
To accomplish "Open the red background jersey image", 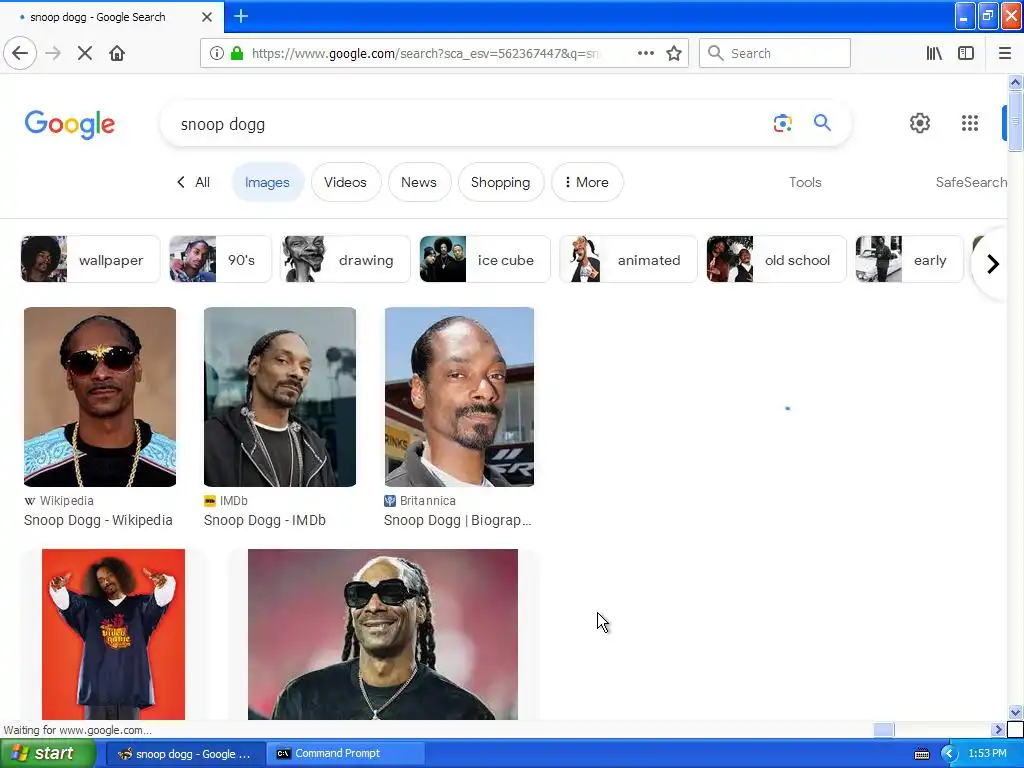I will click(113, 634).
